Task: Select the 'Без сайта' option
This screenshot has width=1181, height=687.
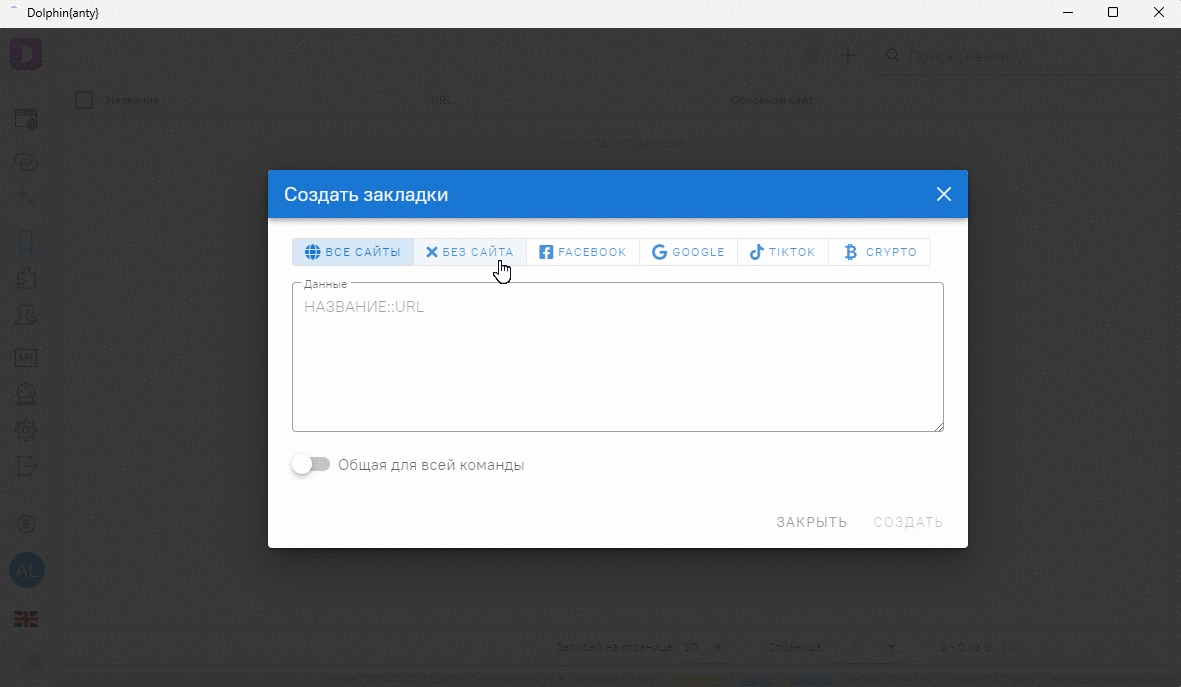Action: click(469, 252)
